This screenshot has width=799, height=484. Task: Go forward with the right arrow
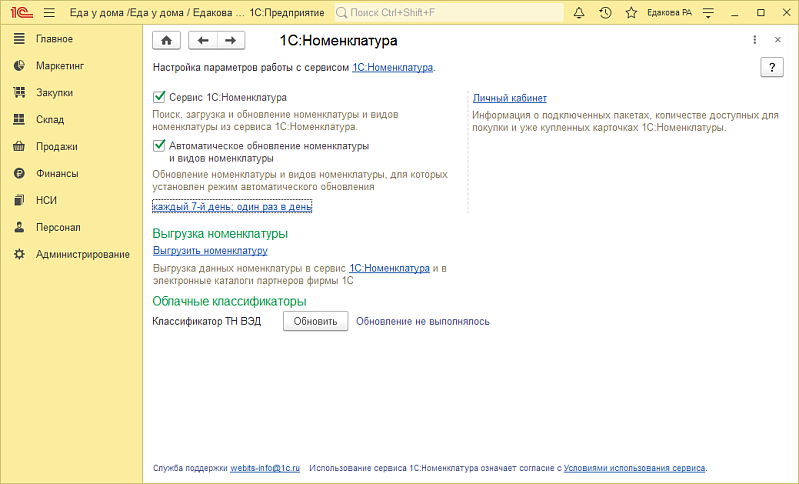point(230,40)
